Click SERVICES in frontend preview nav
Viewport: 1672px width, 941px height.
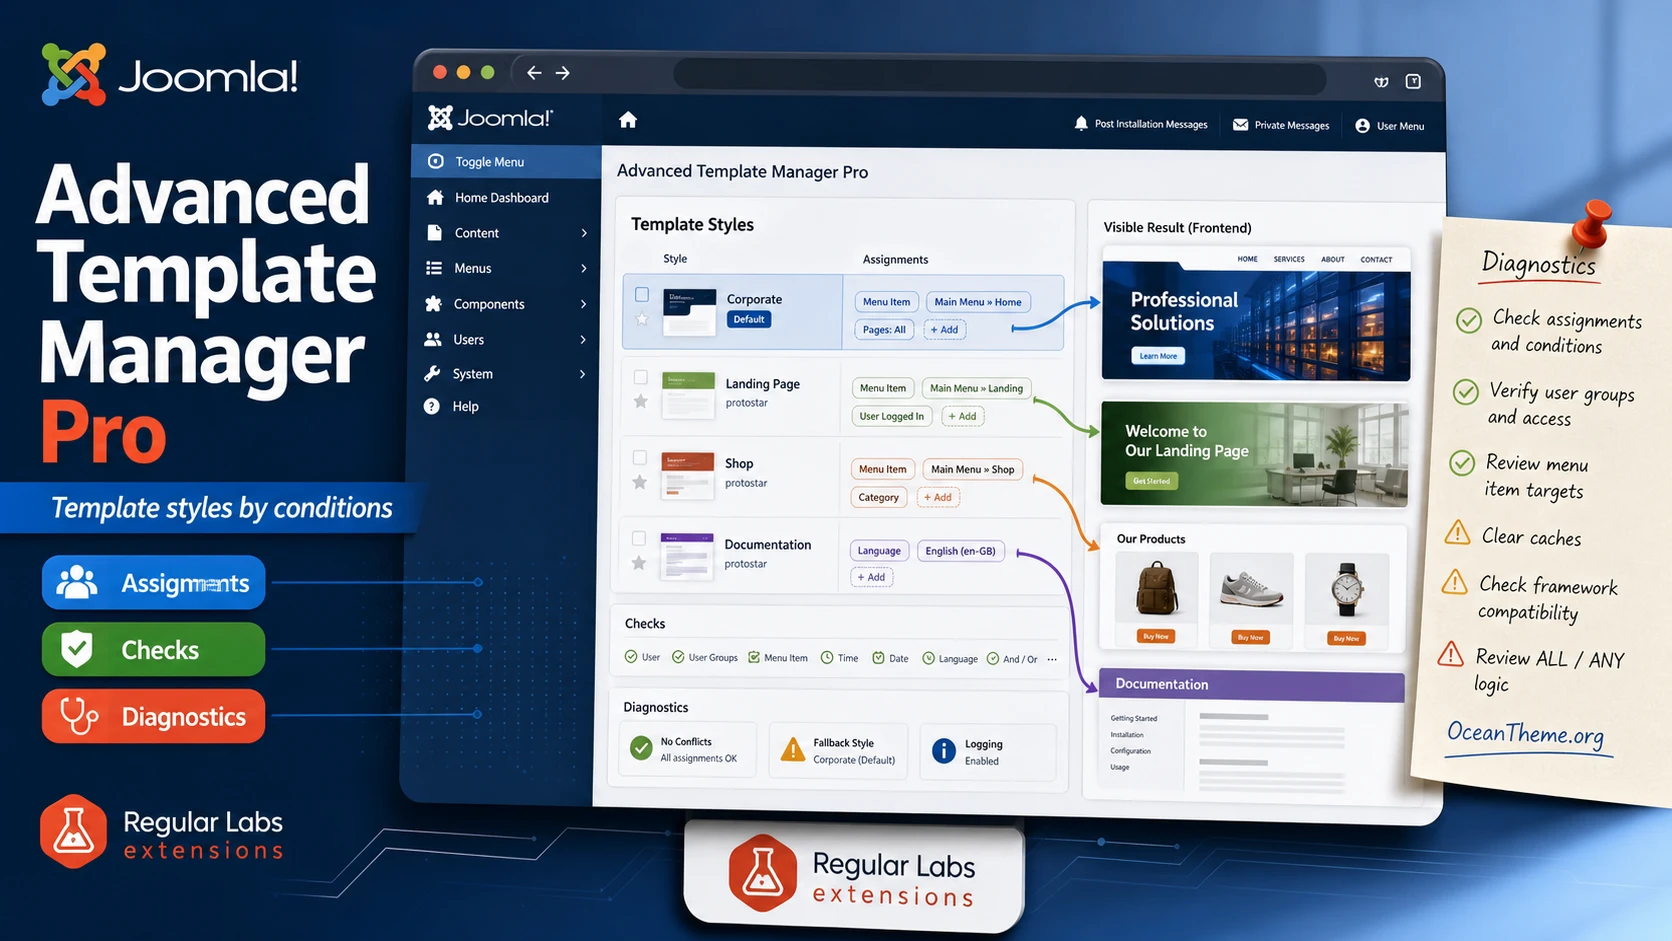point(1289,259)
